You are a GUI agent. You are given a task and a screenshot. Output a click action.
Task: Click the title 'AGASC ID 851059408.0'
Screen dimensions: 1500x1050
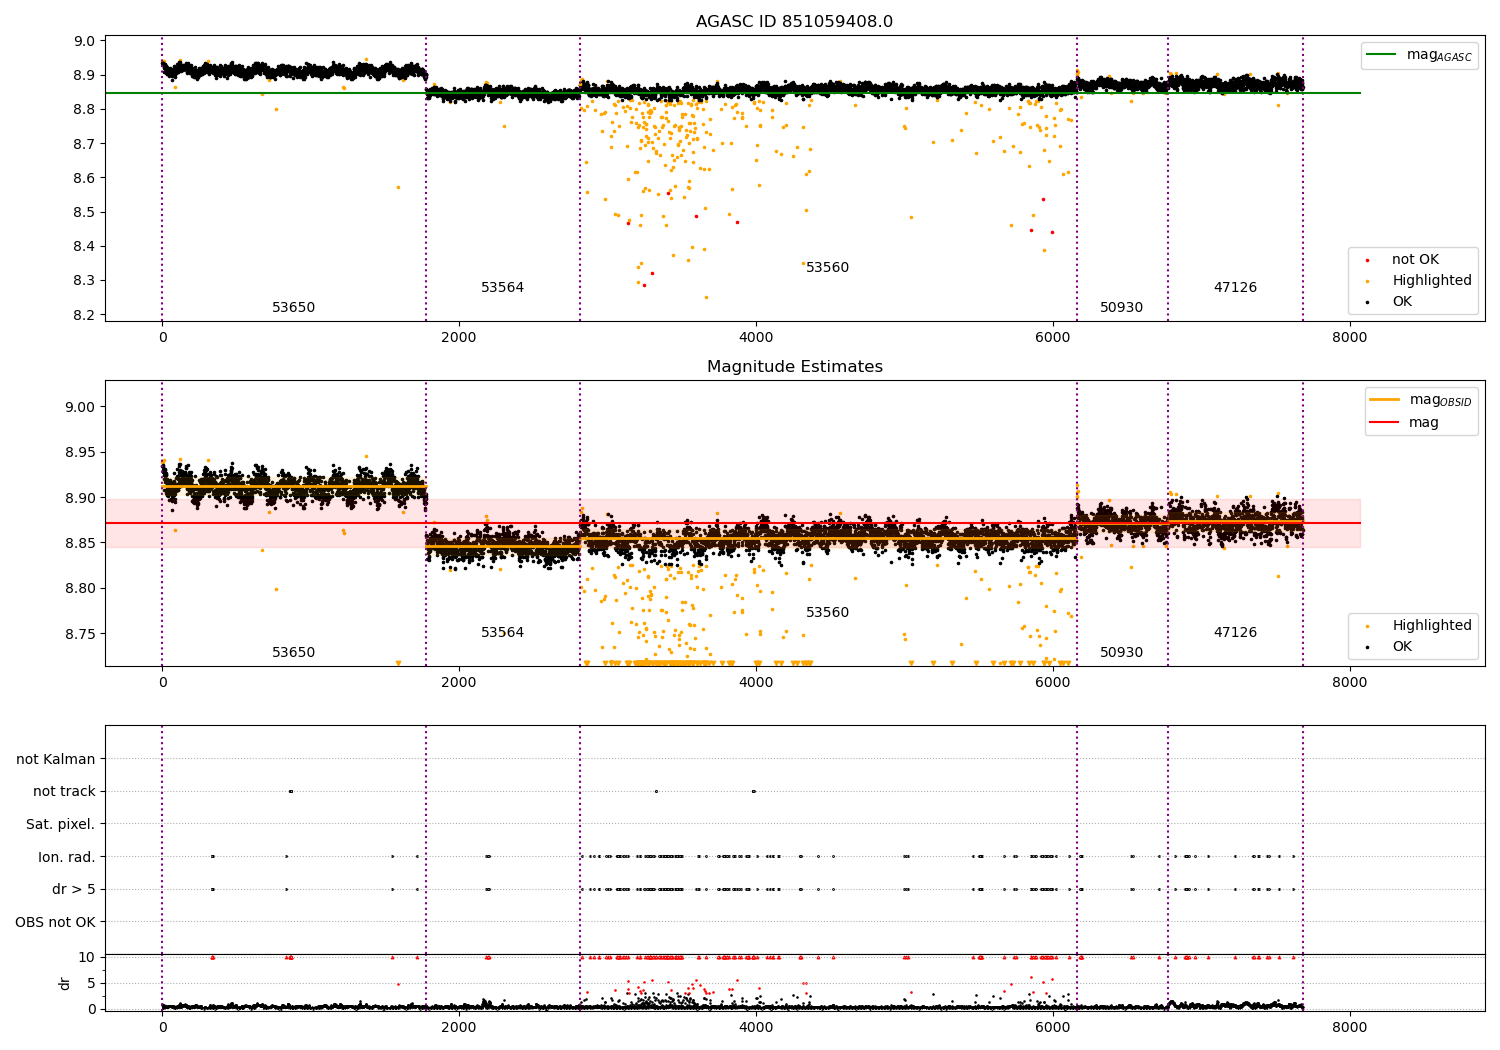[x=794, y=22]
